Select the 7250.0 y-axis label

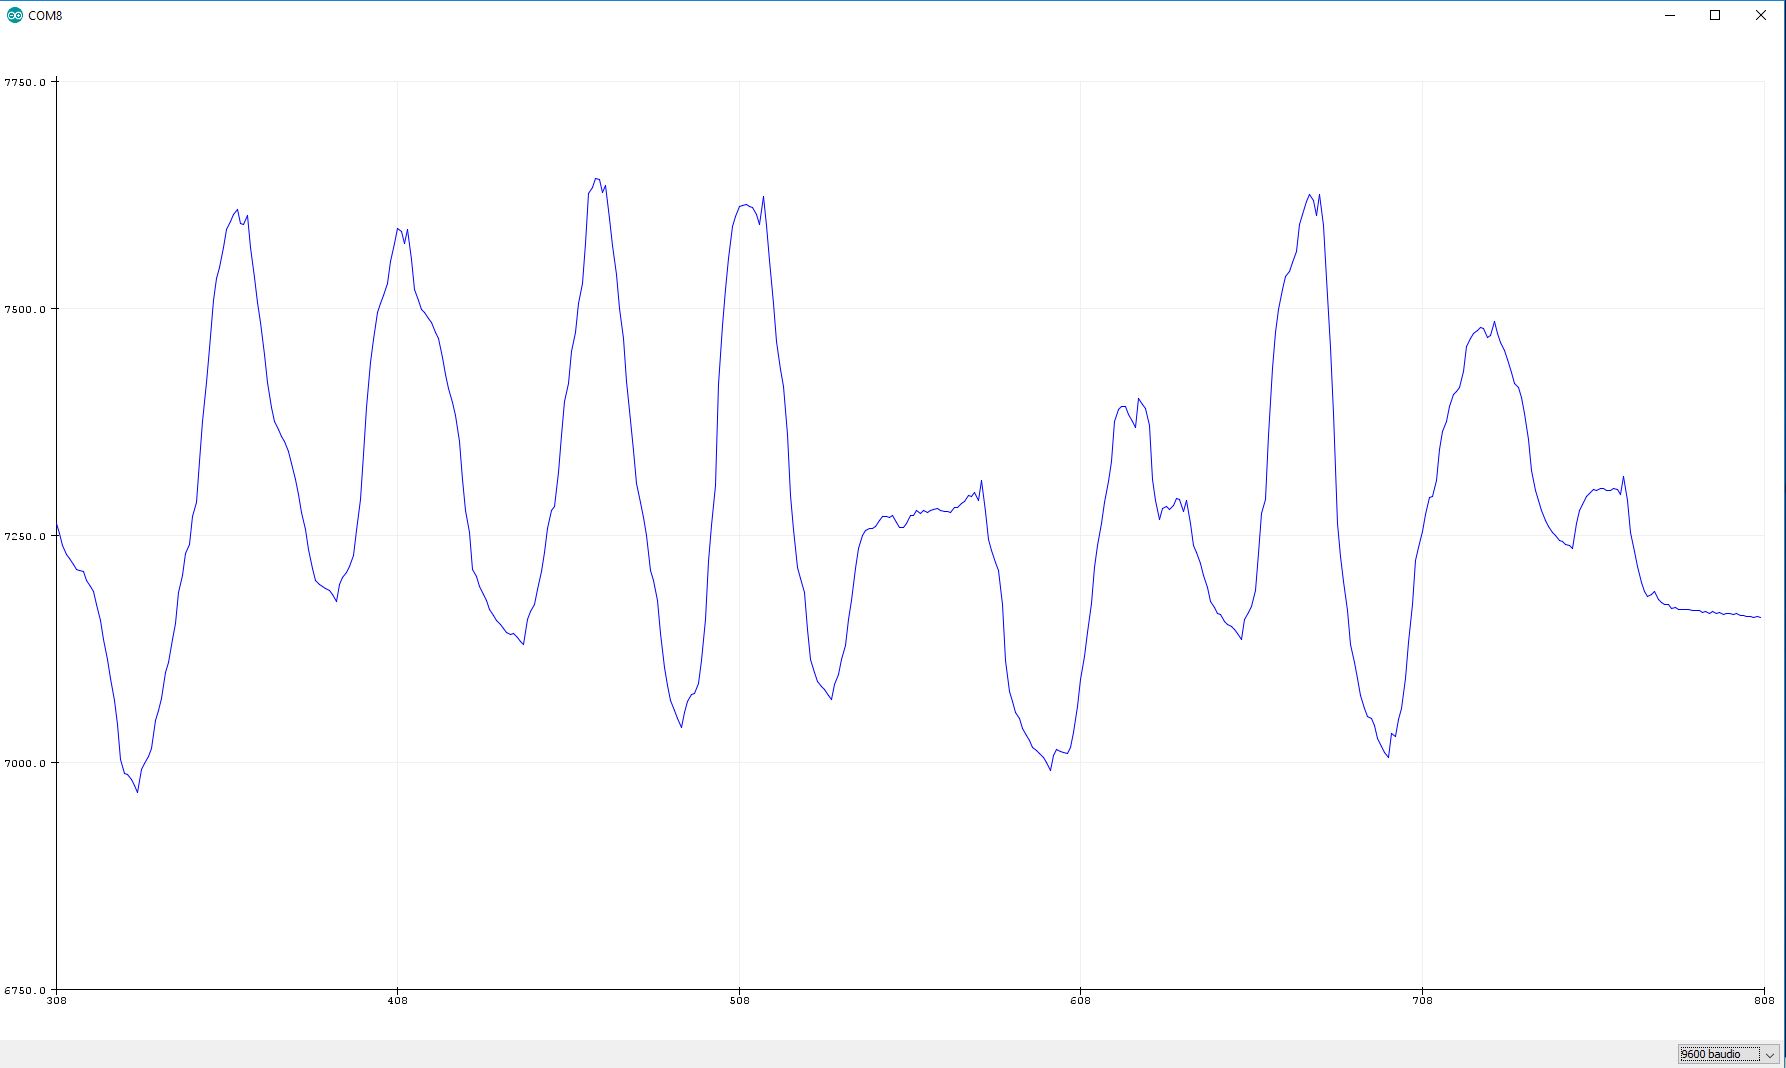point(25,536)
